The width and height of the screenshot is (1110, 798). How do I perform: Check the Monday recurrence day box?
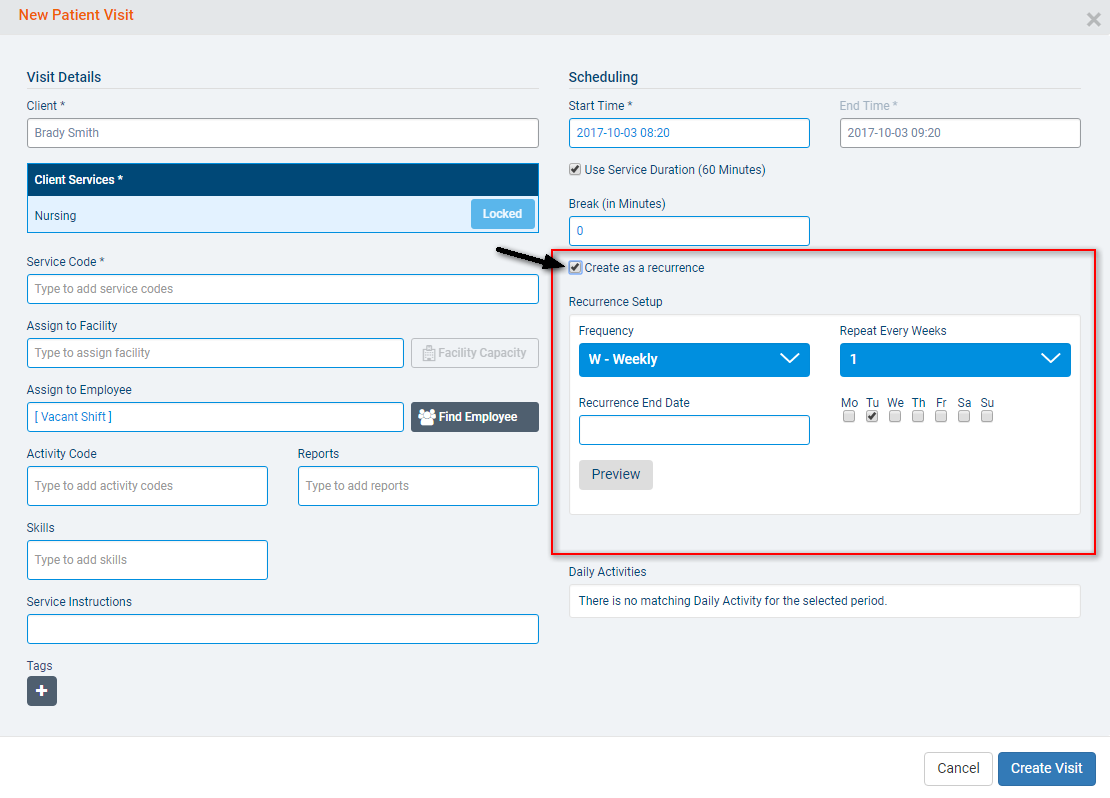[849, 417]
